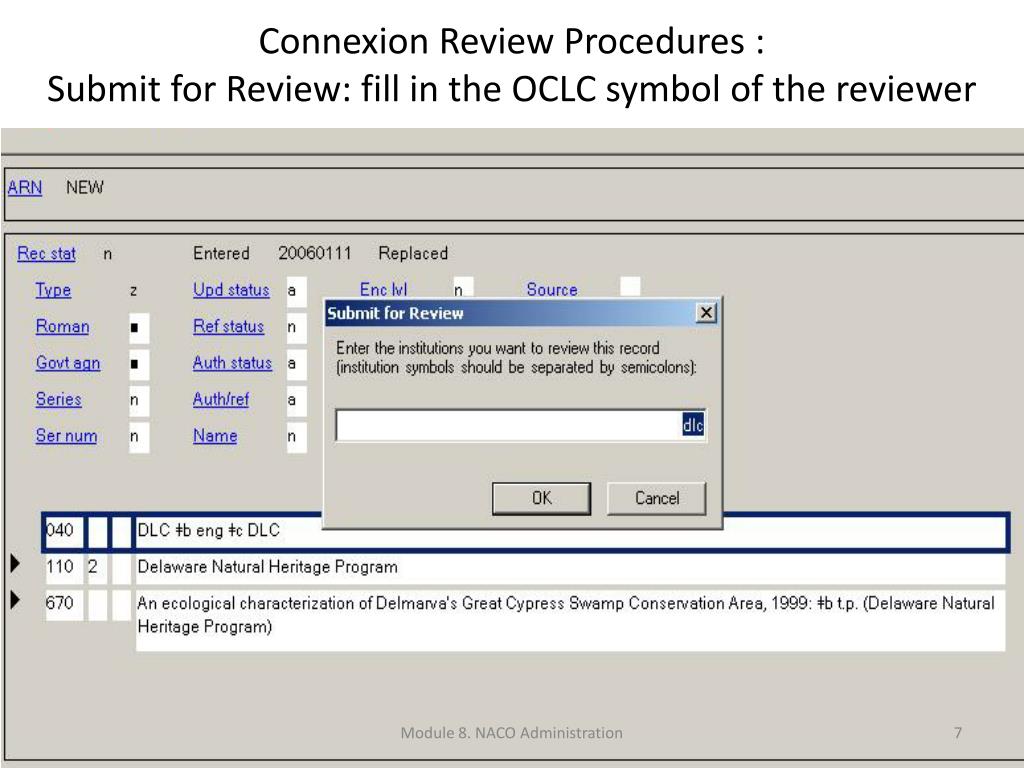Viewport: 1024px width, 768px height.
Task: Expand arrow beside field 670
Action: (15, 600)
